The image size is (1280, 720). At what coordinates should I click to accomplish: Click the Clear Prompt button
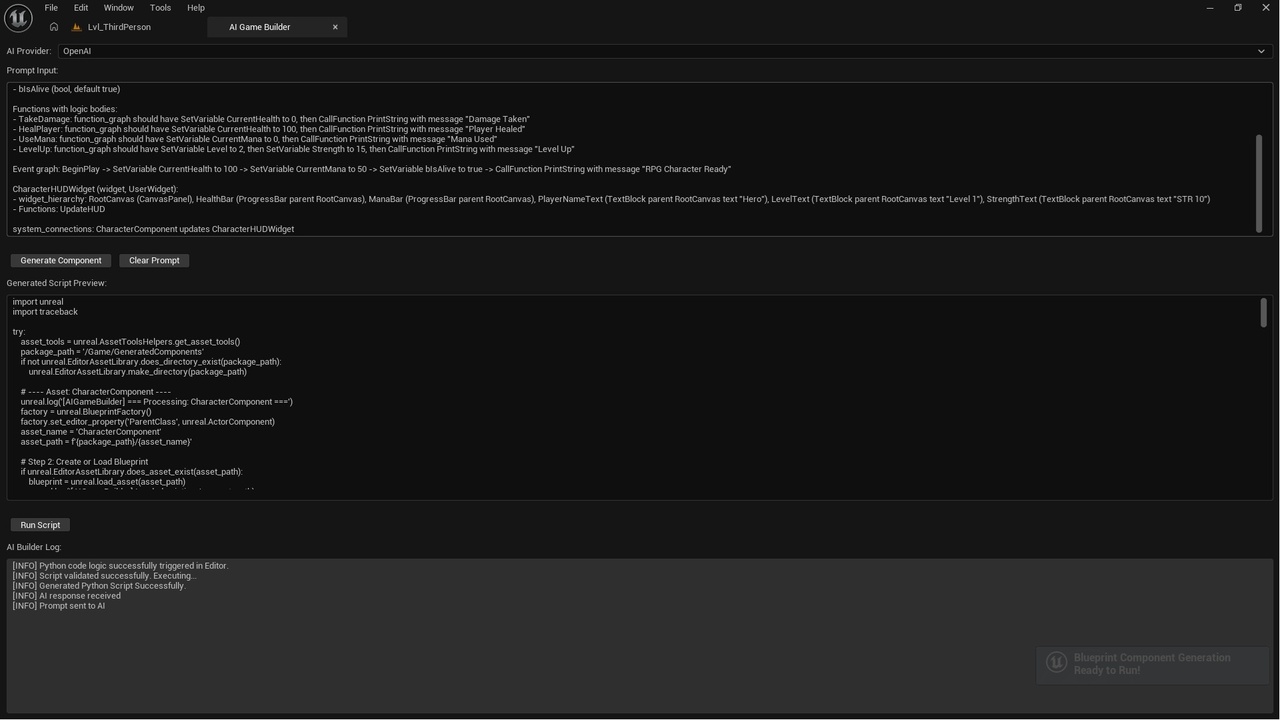[x=154, y=261]
